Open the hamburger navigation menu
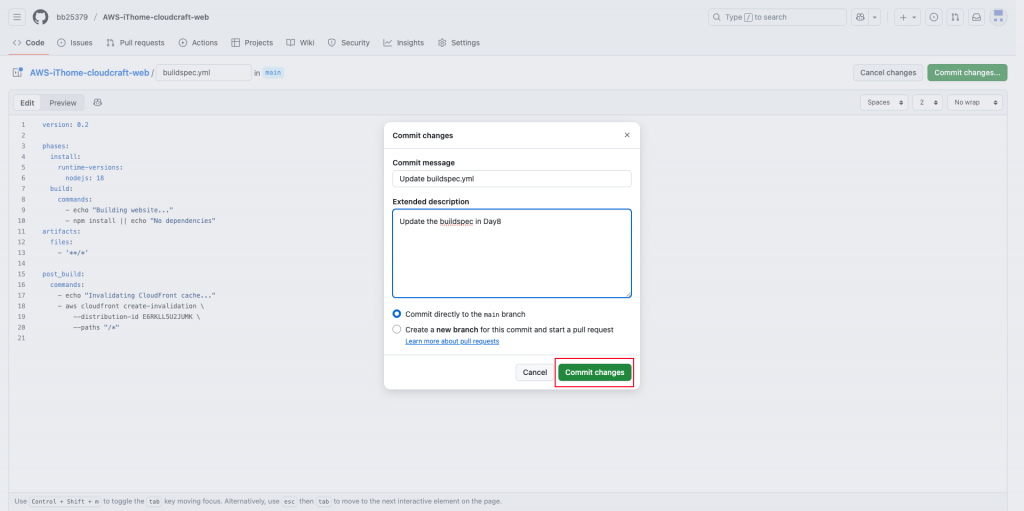The height and width of the screenshot is (511, 1024). point(17,17)
